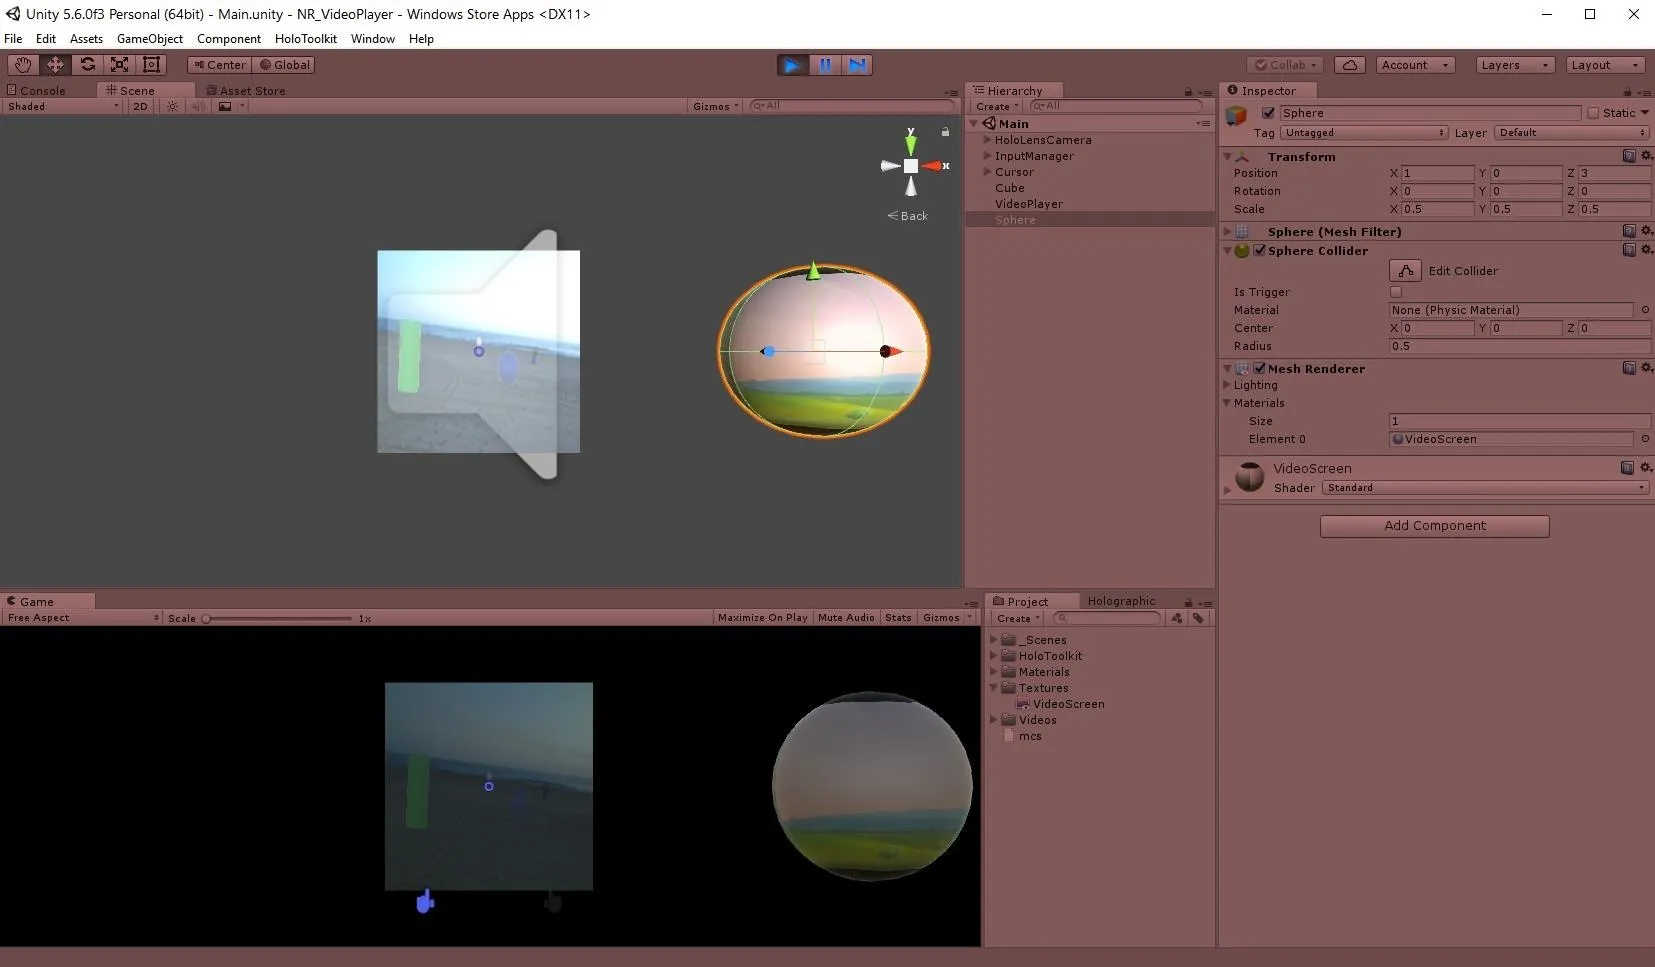Toggle scene audio speaker icon
1655x967 pixels.
point(198,106)
